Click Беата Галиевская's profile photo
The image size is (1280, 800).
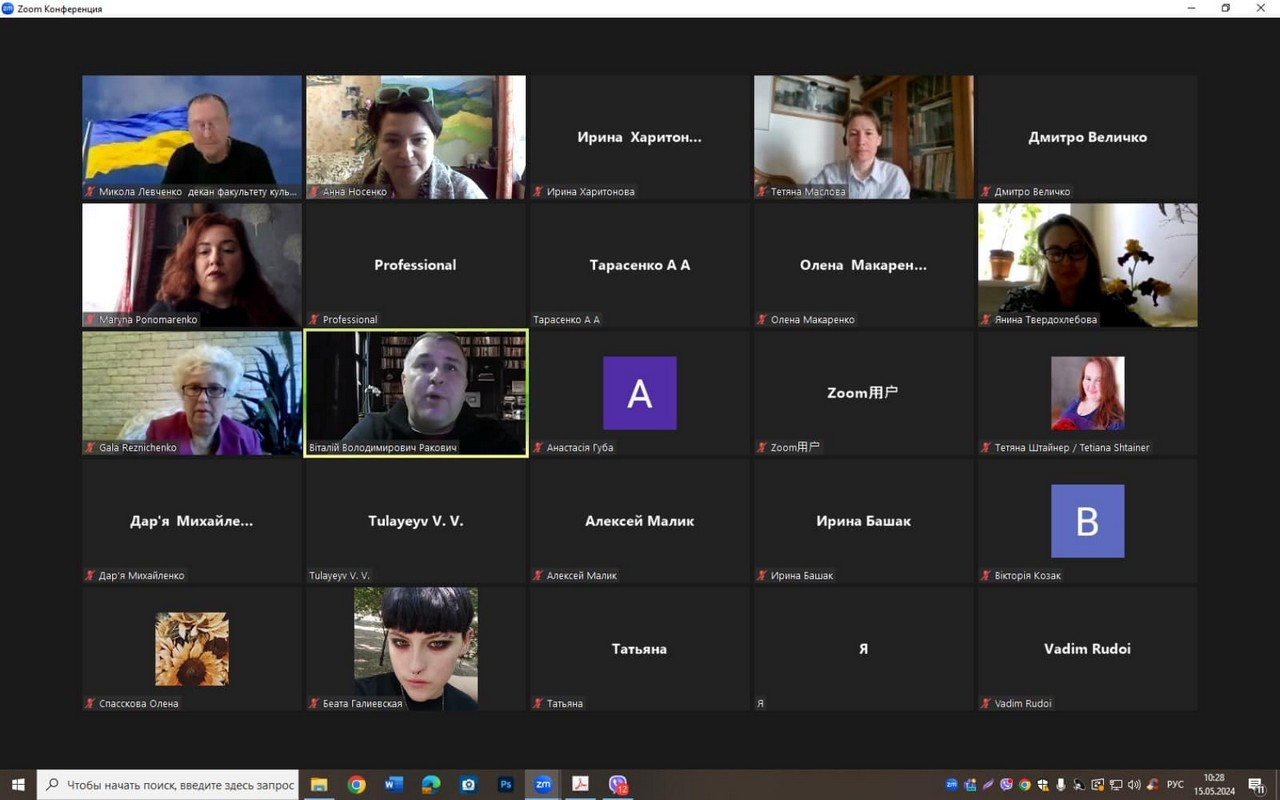(x=416, y=649)
